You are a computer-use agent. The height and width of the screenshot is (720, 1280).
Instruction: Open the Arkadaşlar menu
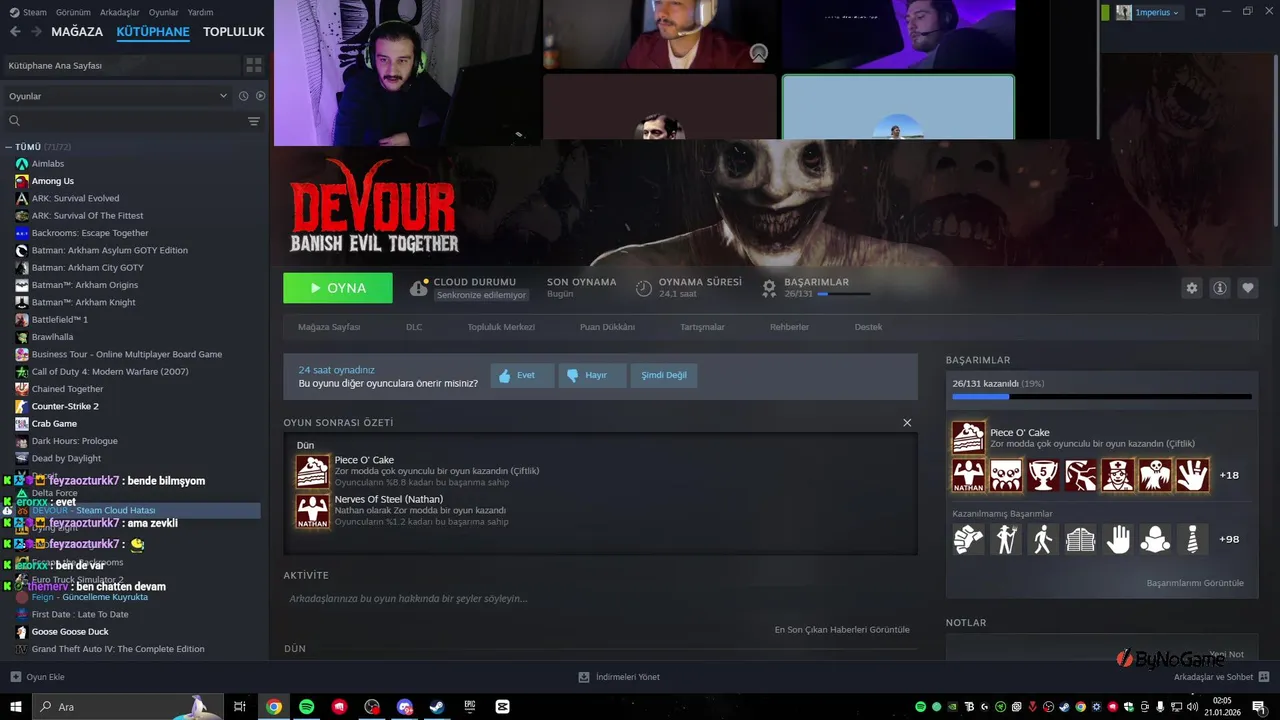(120, 12)
